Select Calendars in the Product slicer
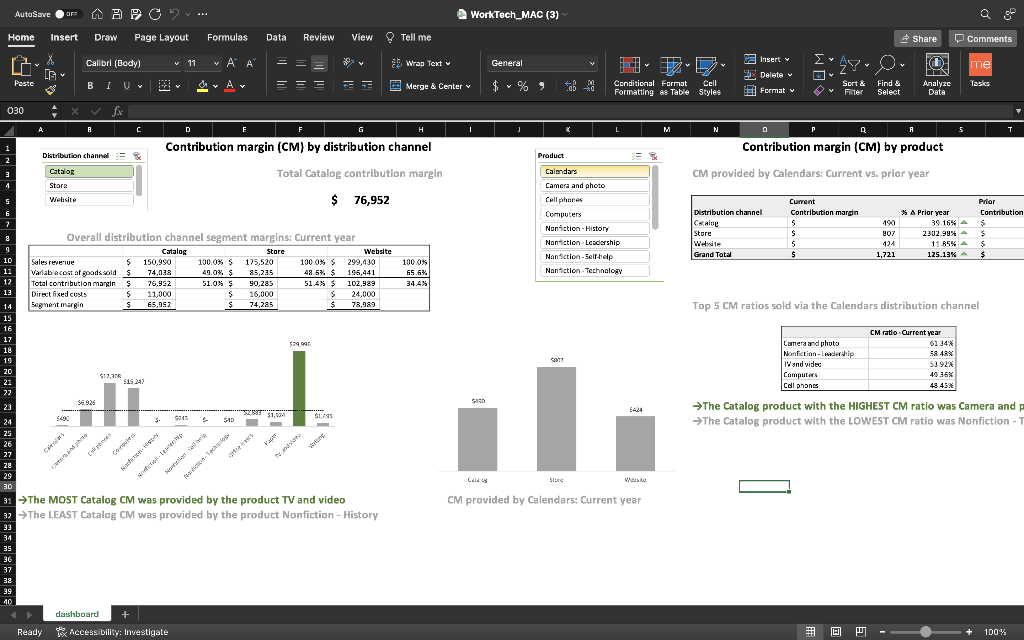The width and height of the screenshot is (1024, 640). [x=595, y=172]
